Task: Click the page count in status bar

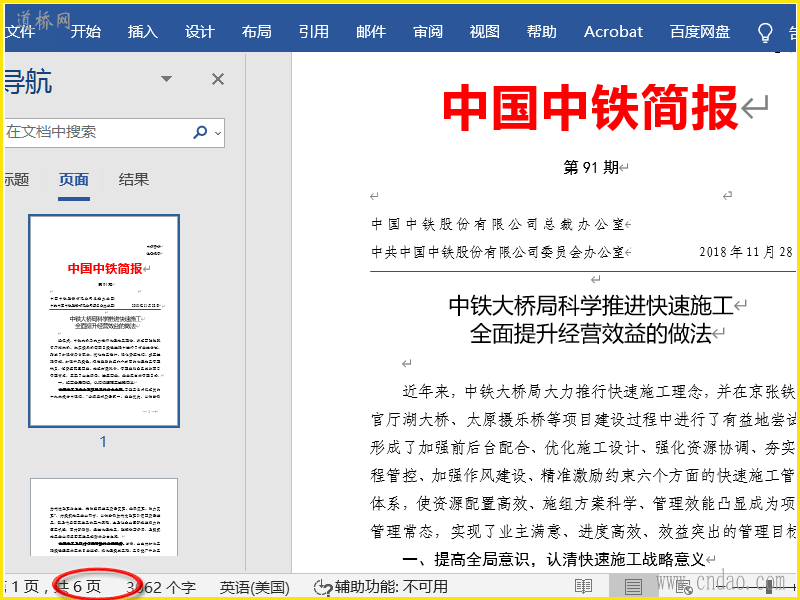Action: coord(78,587)
